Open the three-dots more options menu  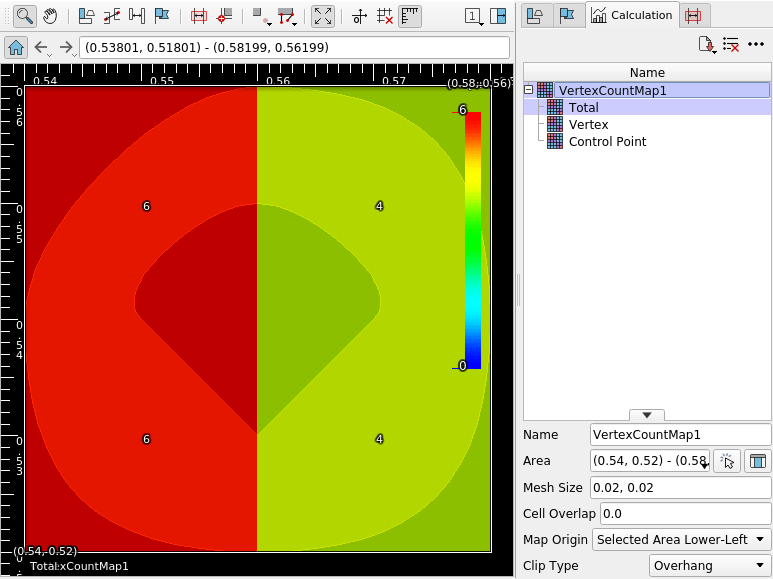click(x=756, y=44)
